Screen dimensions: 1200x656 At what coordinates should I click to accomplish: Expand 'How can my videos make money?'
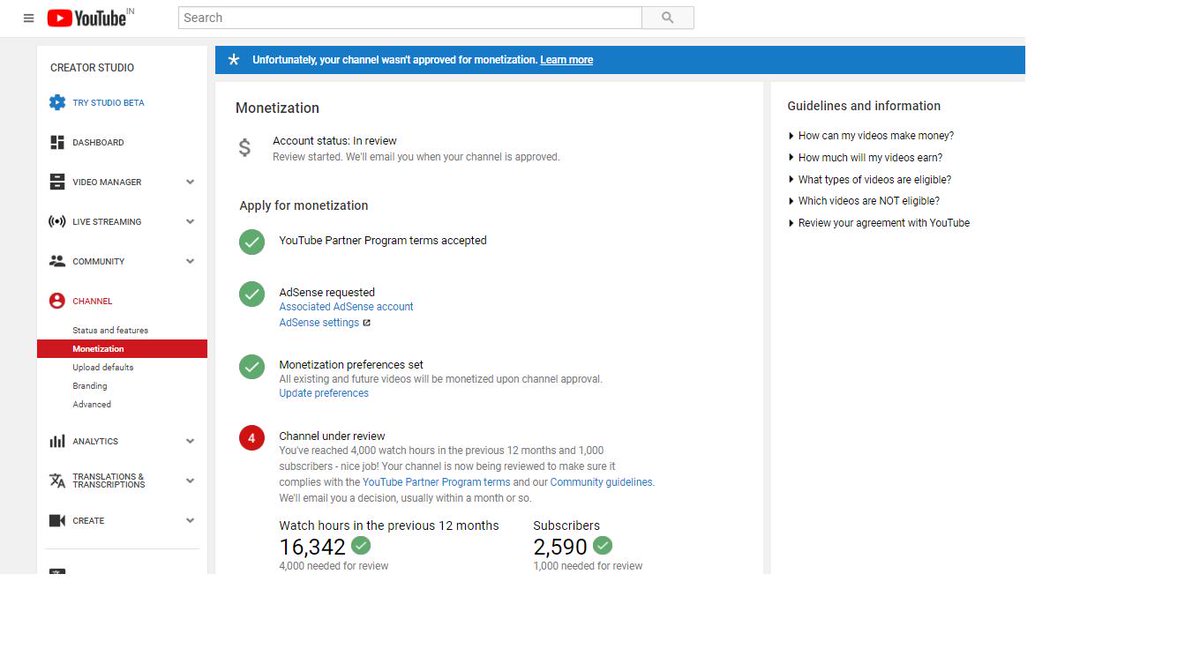(871, 136)
